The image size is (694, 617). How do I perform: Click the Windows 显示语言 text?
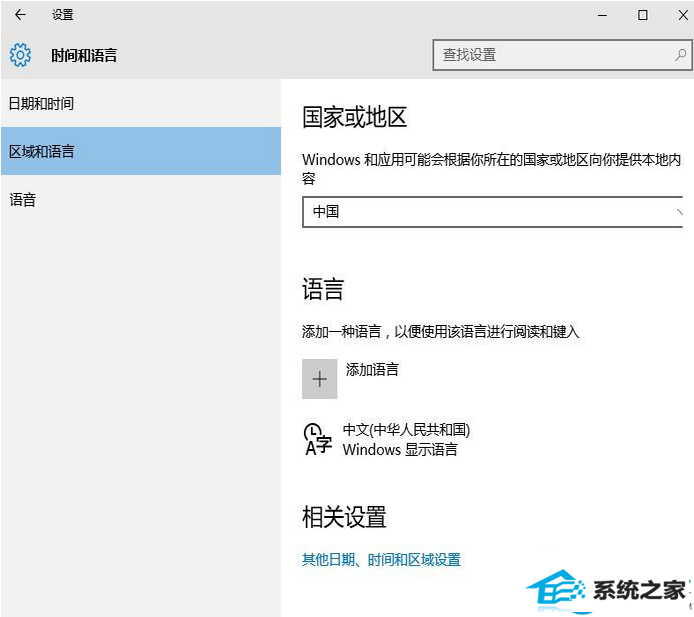pos(400,450)
